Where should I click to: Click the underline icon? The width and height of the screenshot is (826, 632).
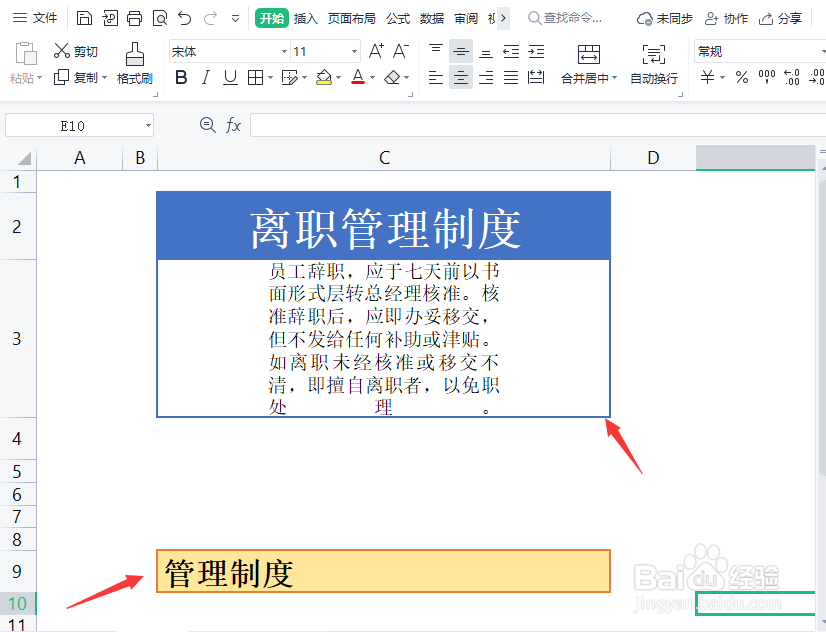229,77
